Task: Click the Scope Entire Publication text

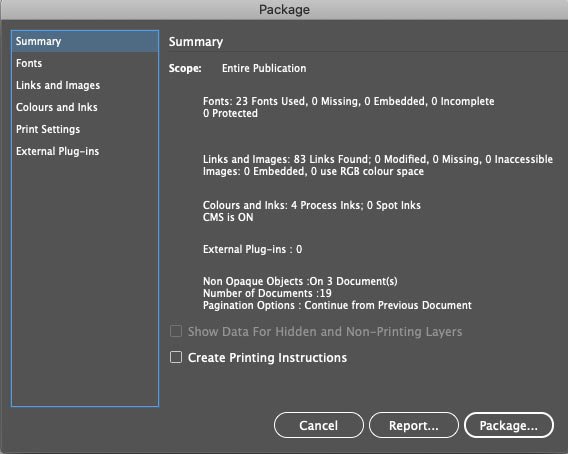Action: pos(237,68)
